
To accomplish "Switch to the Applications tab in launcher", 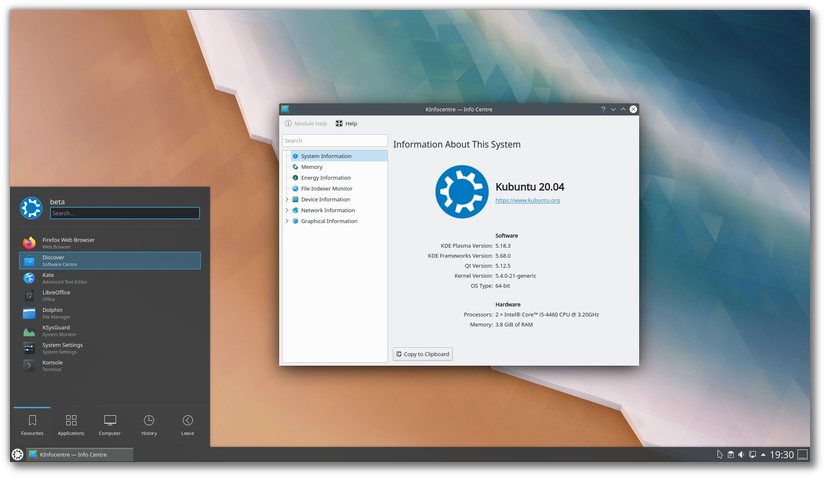I will pos(71,425).
